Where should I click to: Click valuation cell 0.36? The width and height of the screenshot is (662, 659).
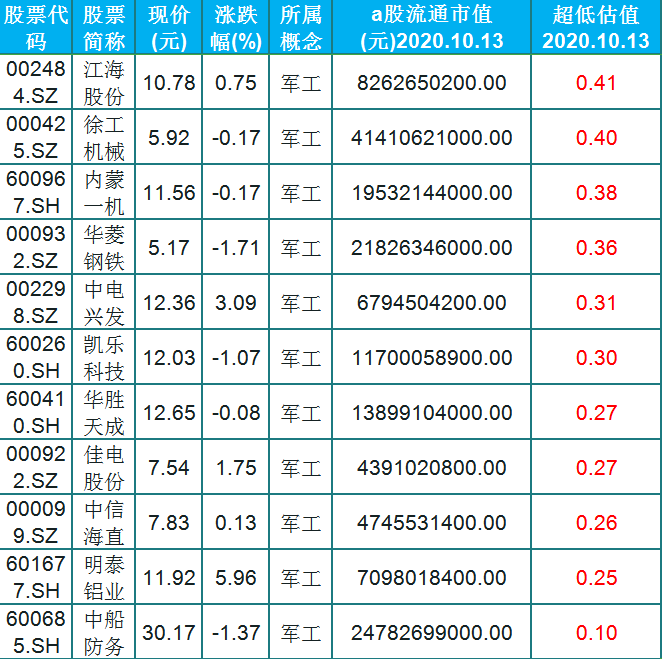tap(596, 248)
